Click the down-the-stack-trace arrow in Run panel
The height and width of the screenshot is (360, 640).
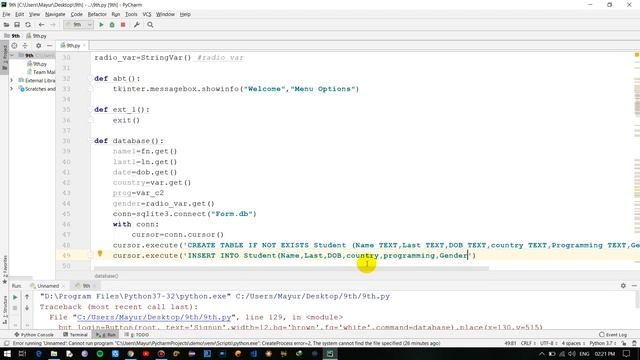click(27, 308)
